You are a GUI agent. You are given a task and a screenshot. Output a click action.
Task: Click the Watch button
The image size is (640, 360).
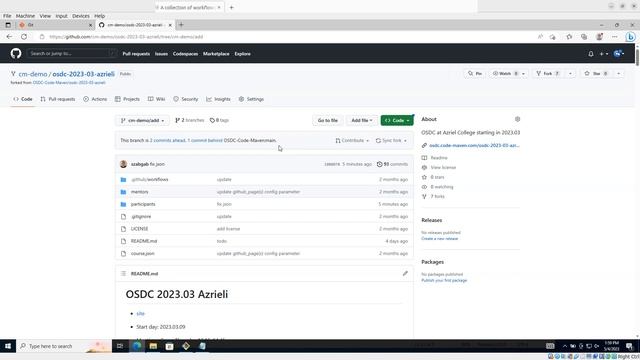click(504, 73)
